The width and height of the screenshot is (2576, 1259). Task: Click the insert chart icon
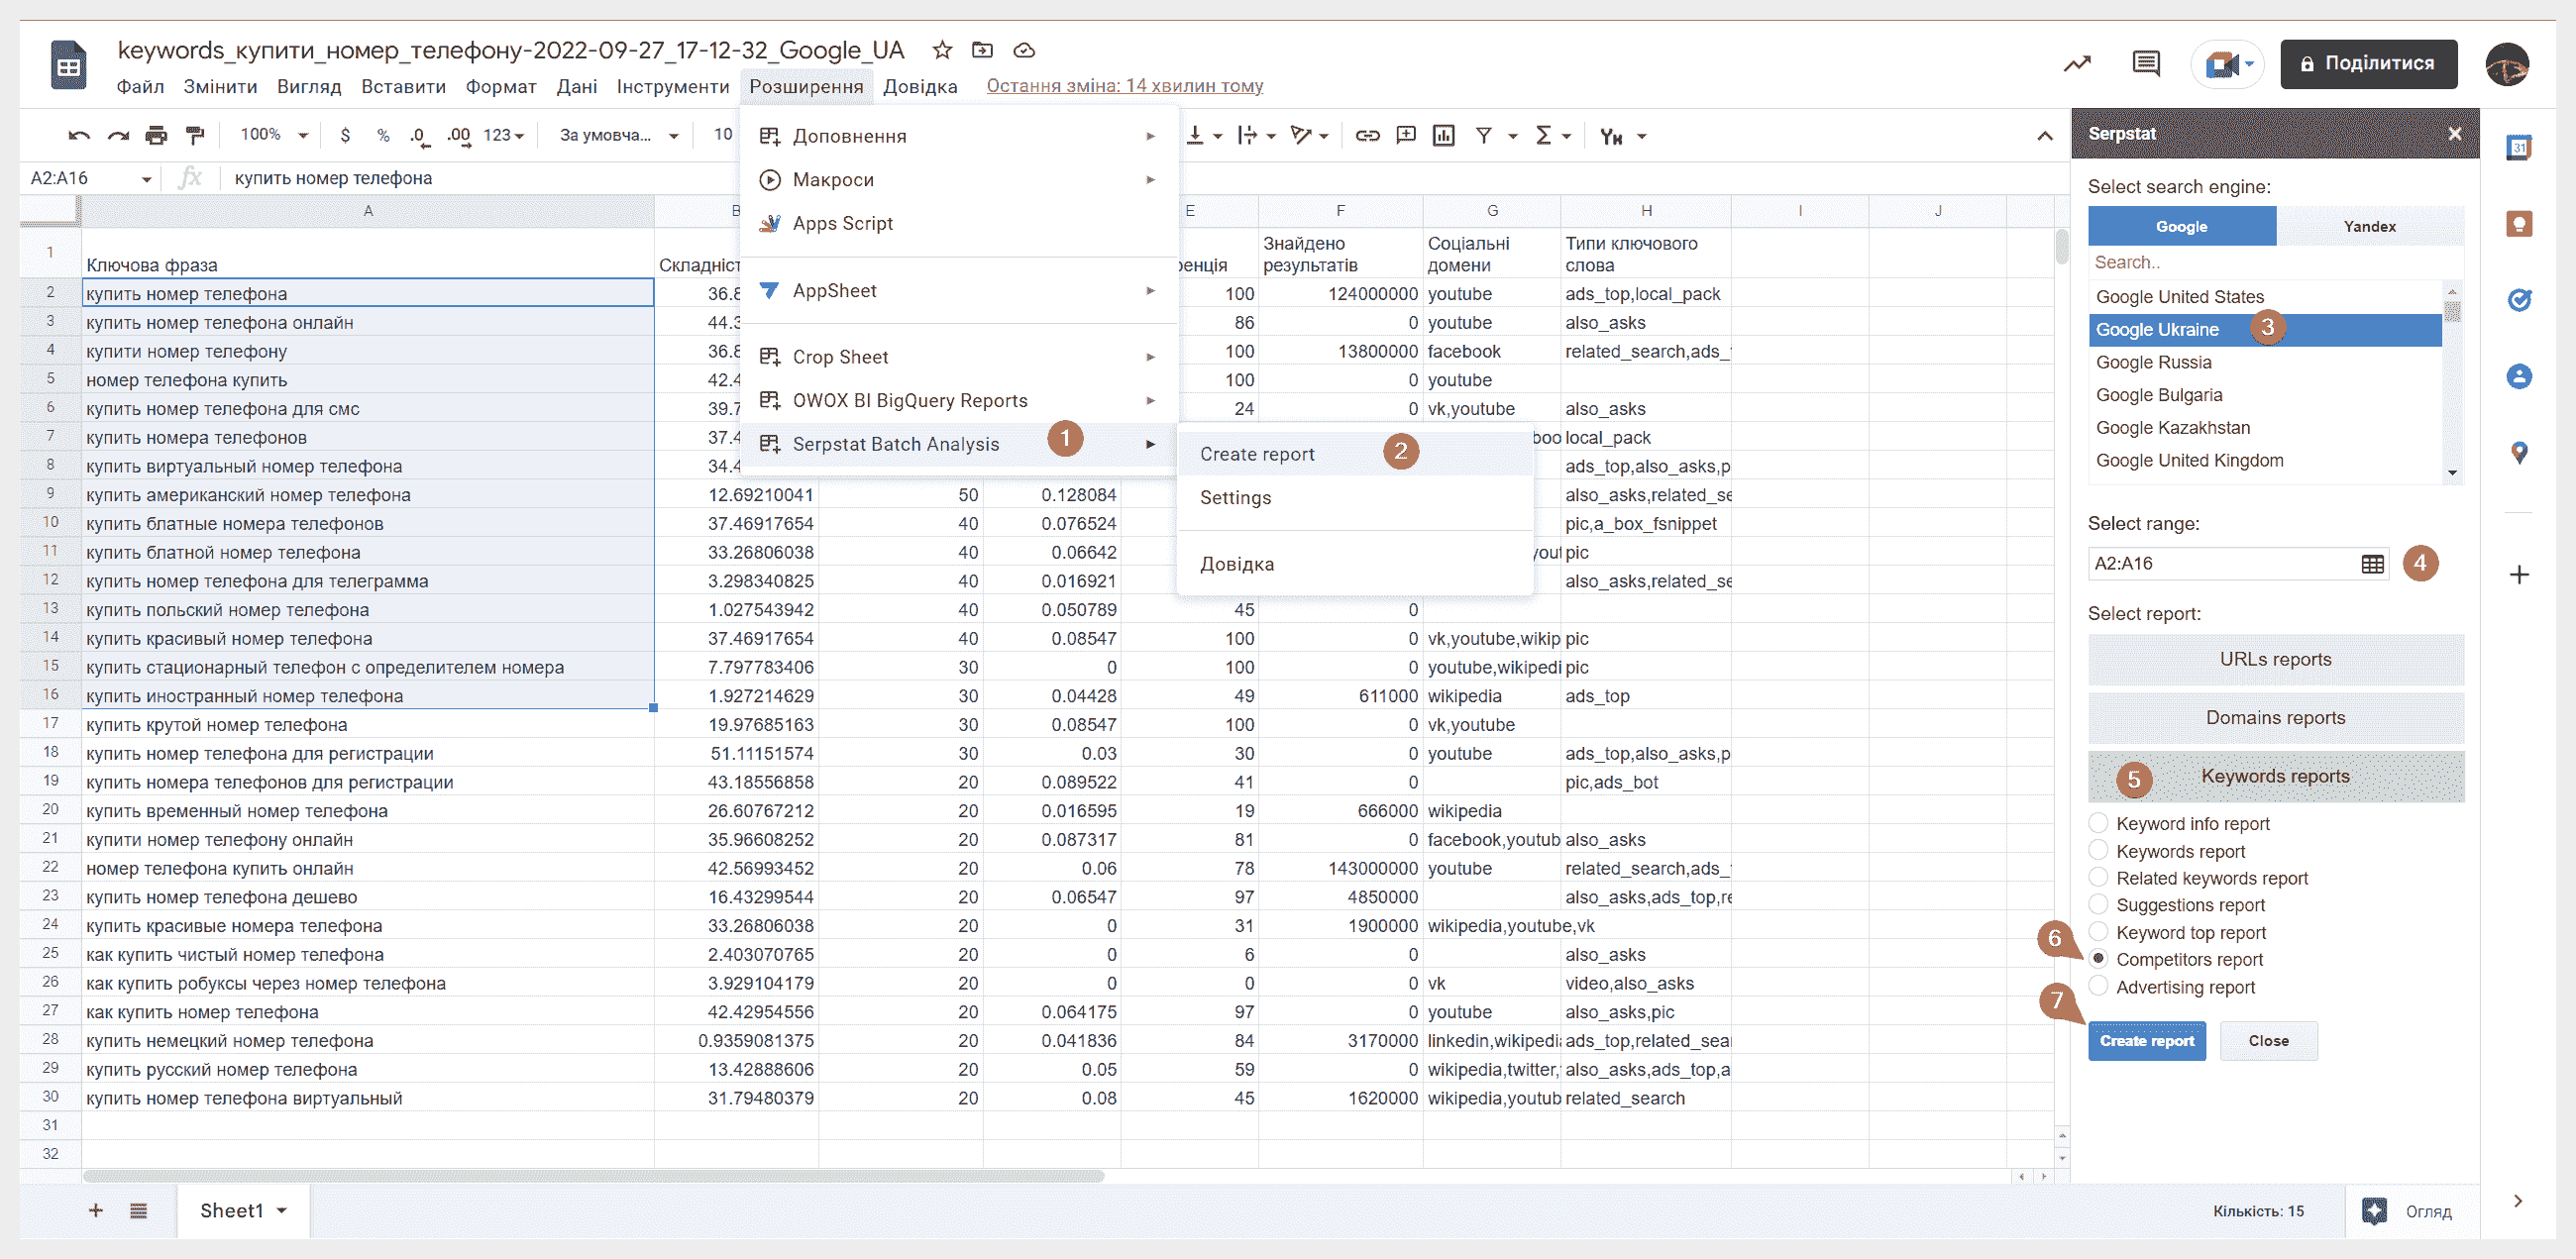(1443, 135)
